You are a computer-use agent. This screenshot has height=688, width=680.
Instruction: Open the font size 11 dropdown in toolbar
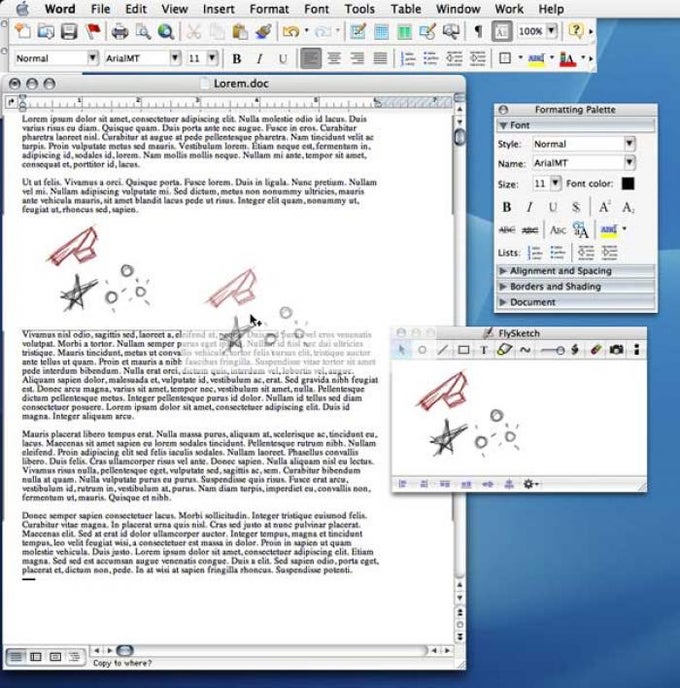(x=212, y=58)
